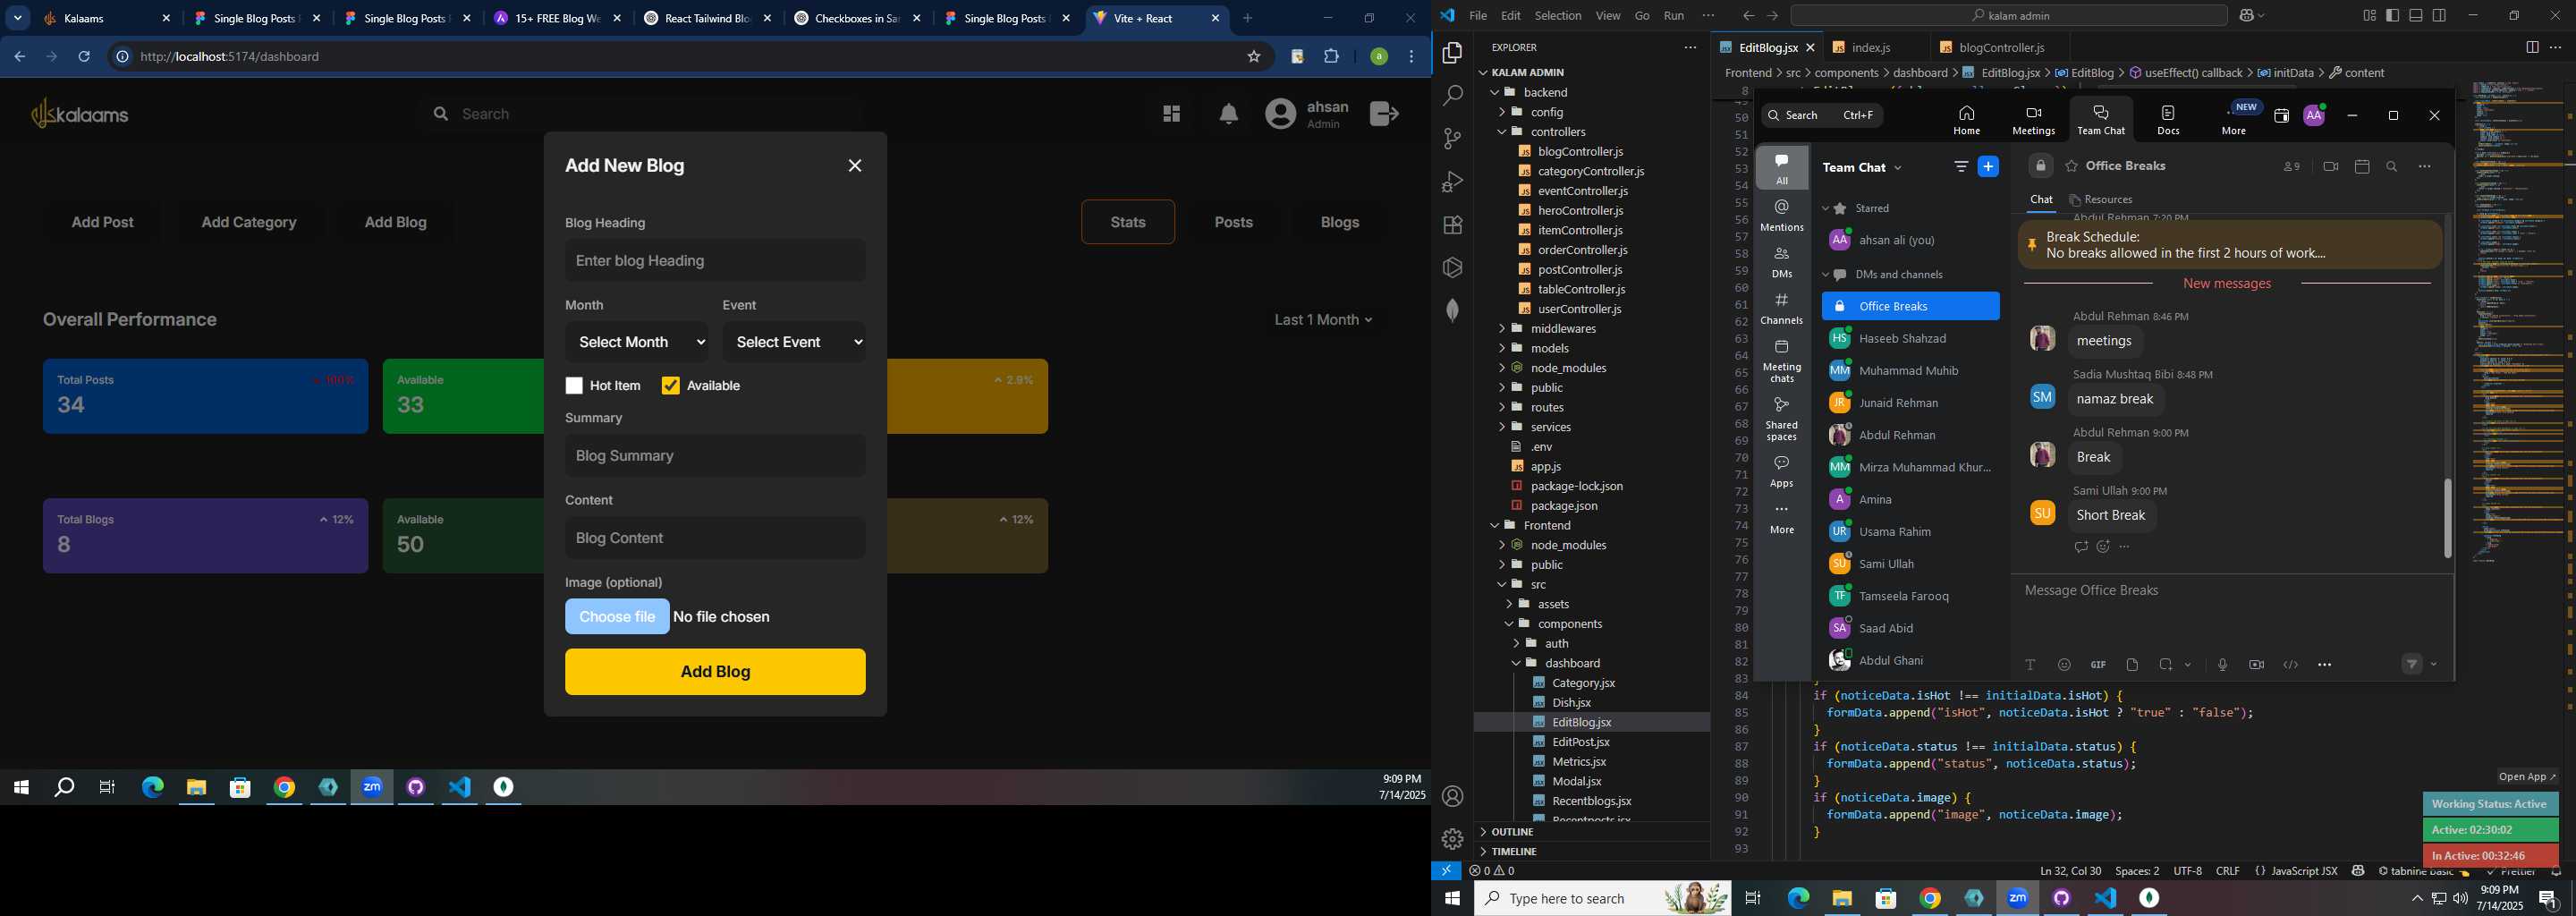Image resolution: width=2576 pixels, height=916 pixels.
Task: Check the Hot Item checkbox
Action: tap(574, 386)
